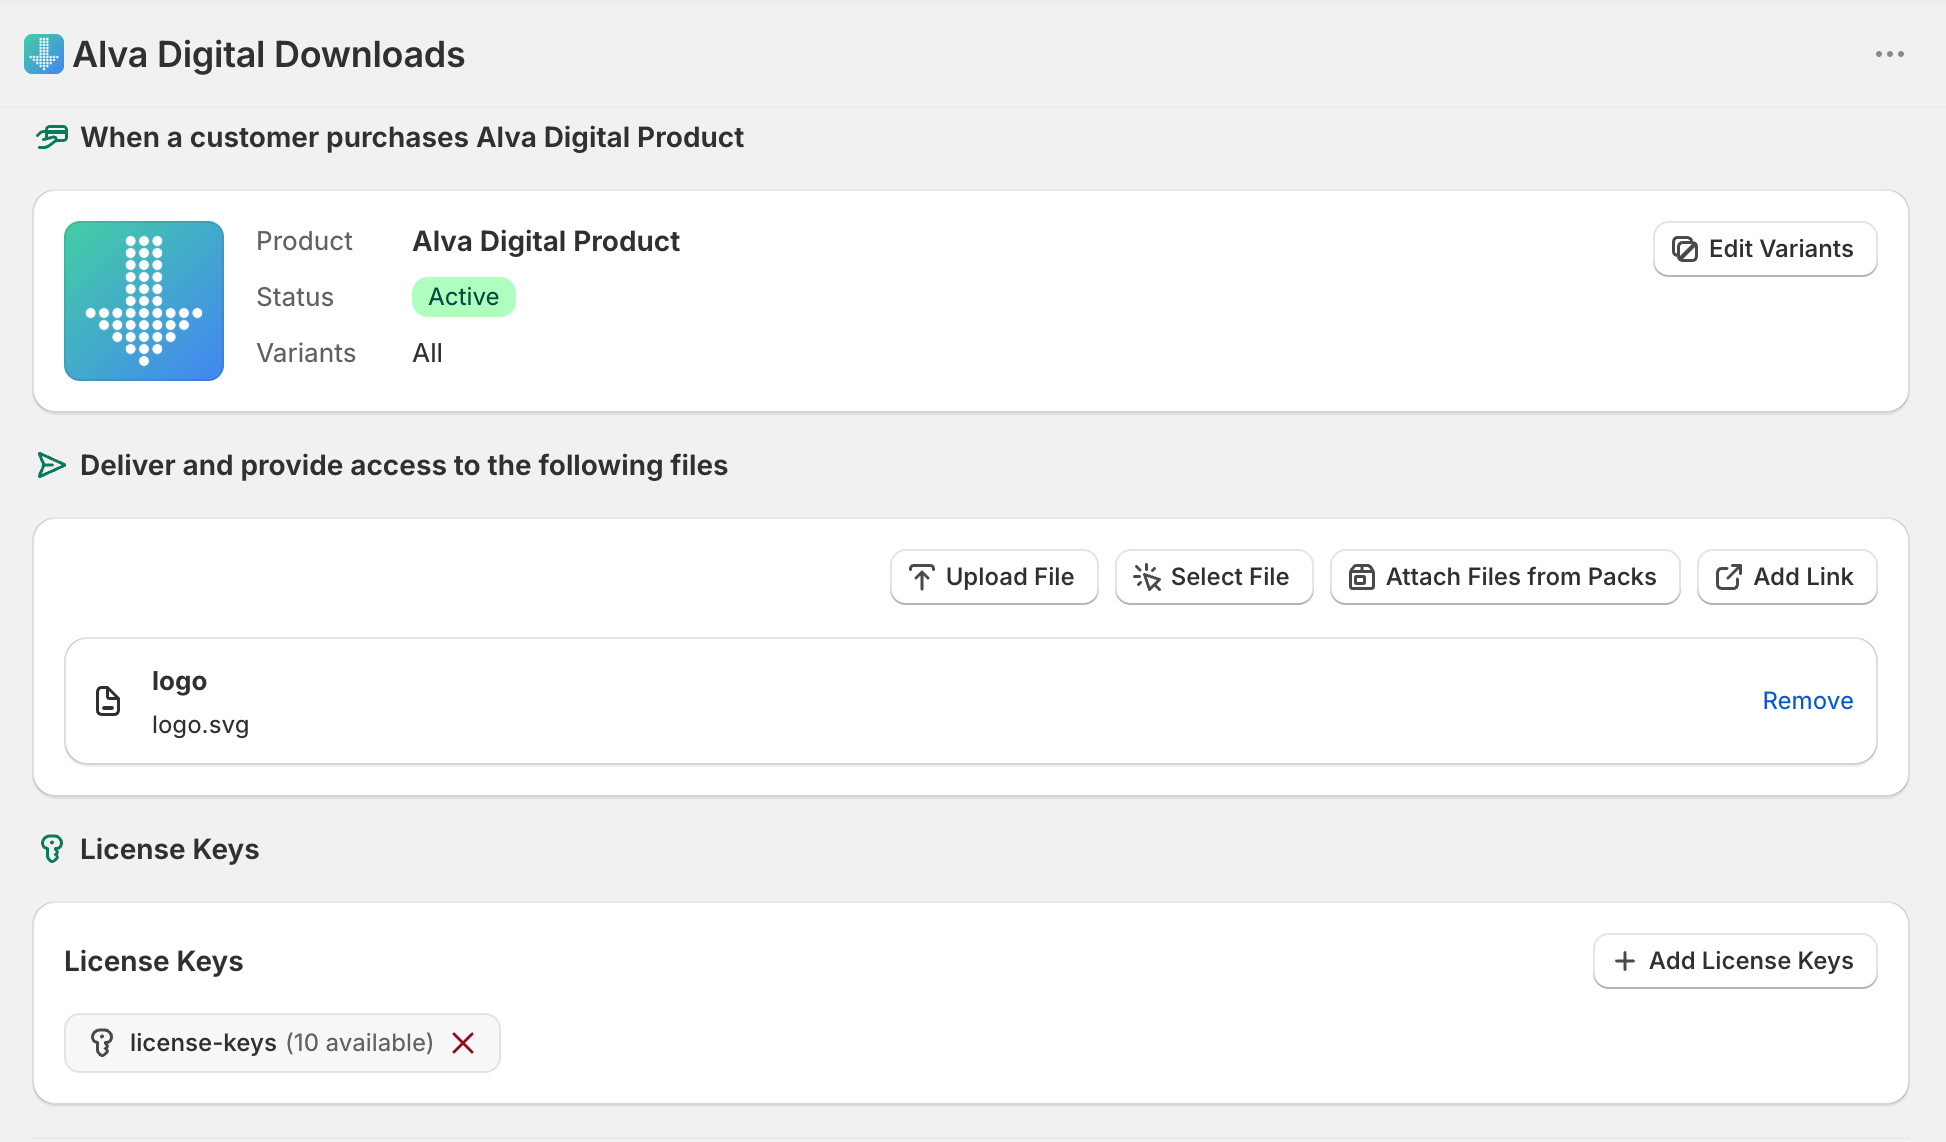Upload a file with Upload File

pos(994,577)
